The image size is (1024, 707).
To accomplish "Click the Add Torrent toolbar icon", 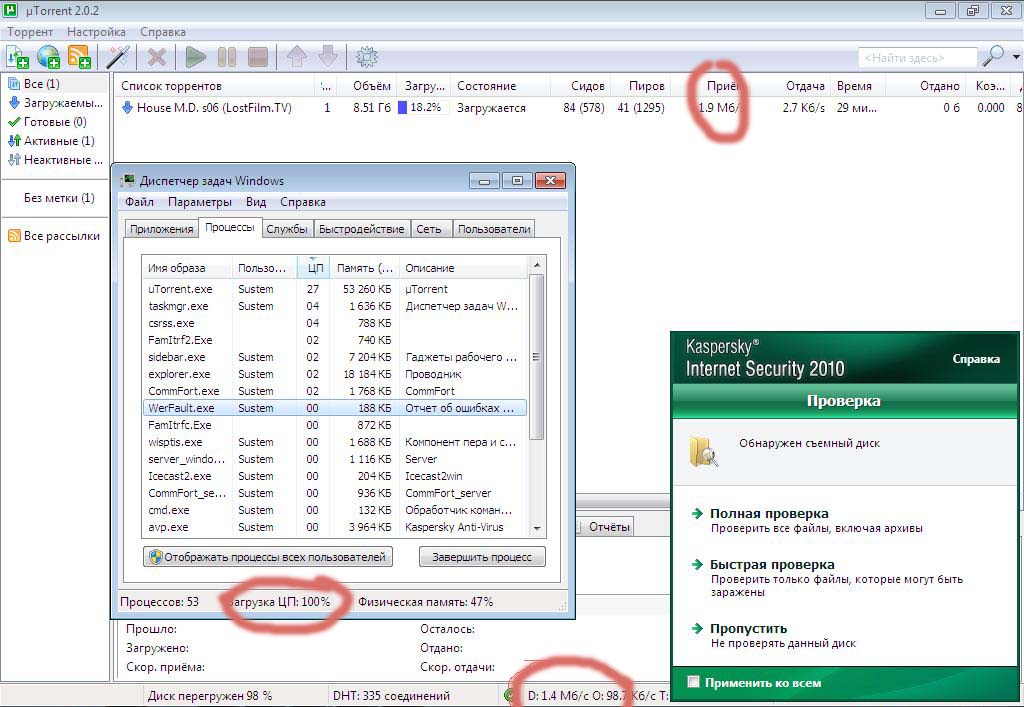I will coord(17,56).
